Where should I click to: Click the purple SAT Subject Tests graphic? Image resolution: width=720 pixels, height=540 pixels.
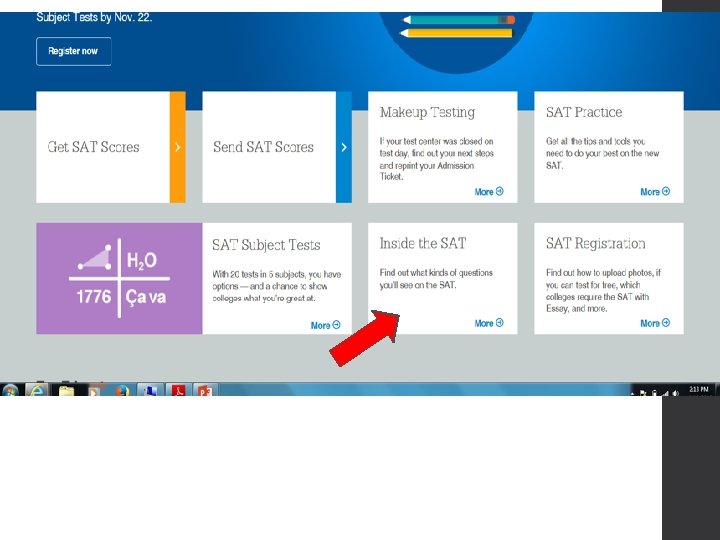click(x=119, y=278)
